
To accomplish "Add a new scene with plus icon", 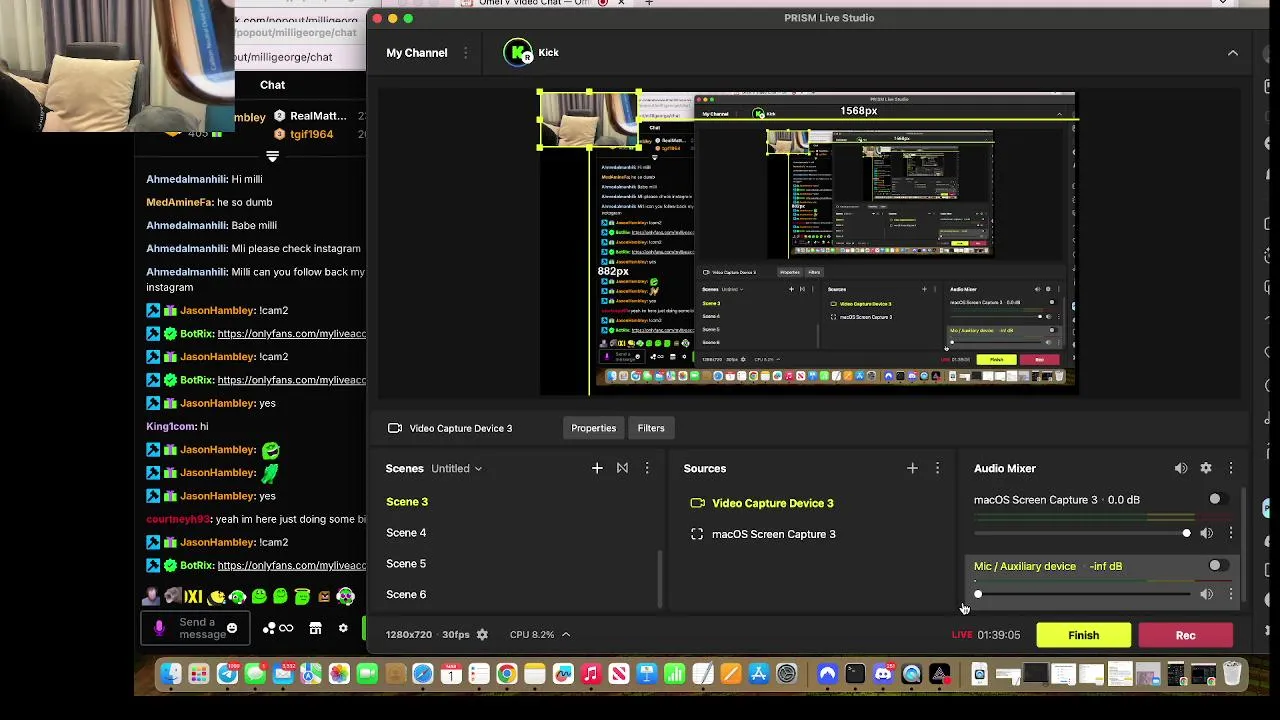I will coord(597,468).
